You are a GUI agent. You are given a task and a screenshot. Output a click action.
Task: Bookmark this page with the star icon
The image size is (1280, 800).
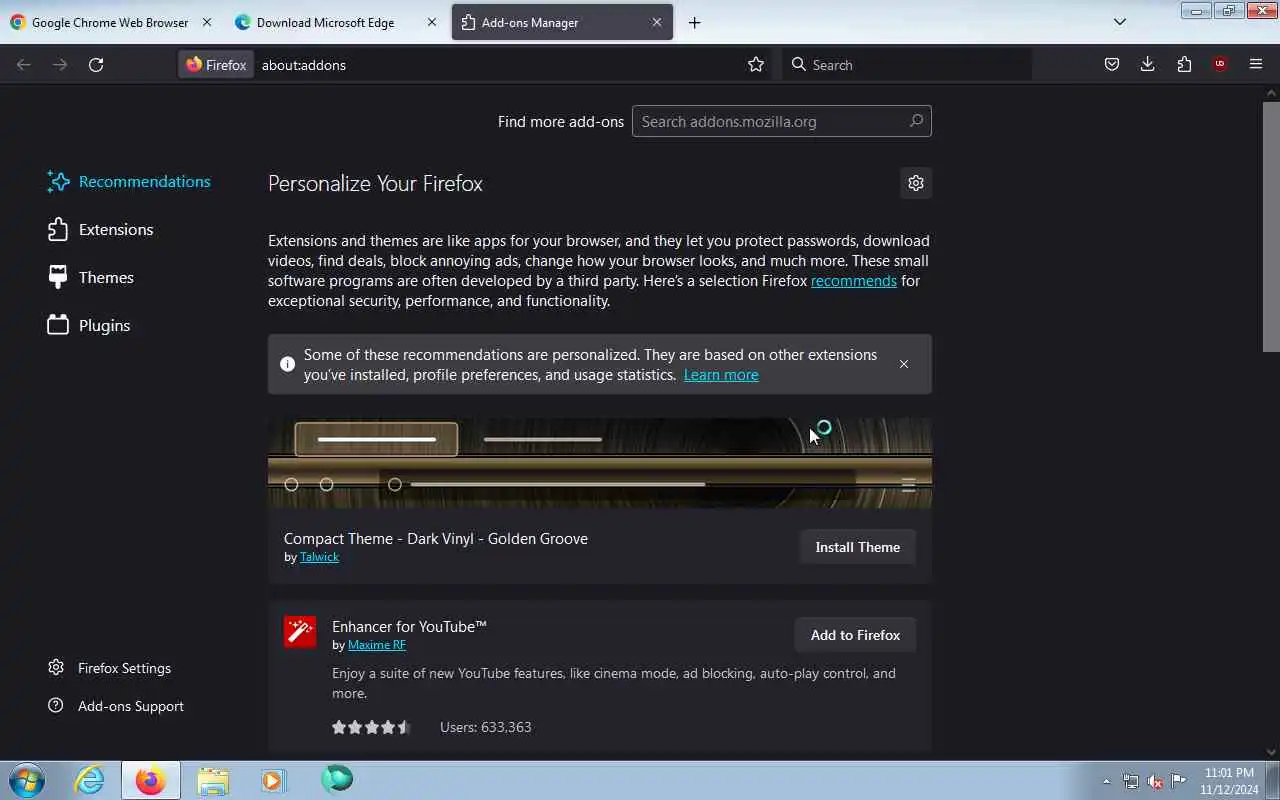point(756,64)
